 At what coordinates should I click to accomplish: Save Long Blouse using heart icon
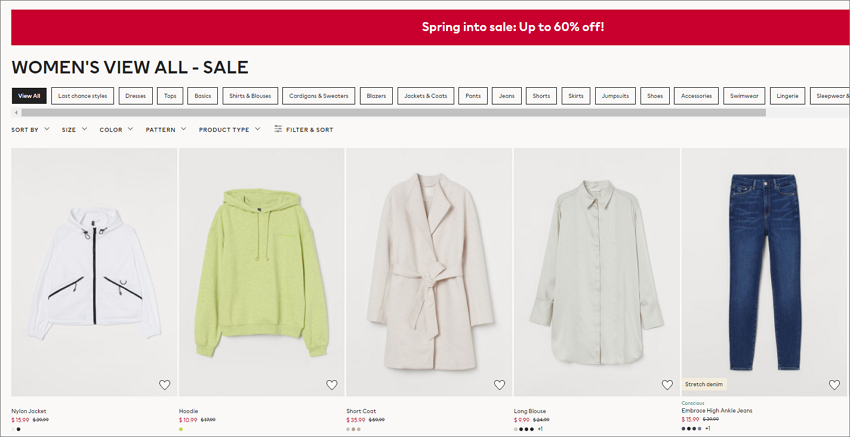[667, 384]
